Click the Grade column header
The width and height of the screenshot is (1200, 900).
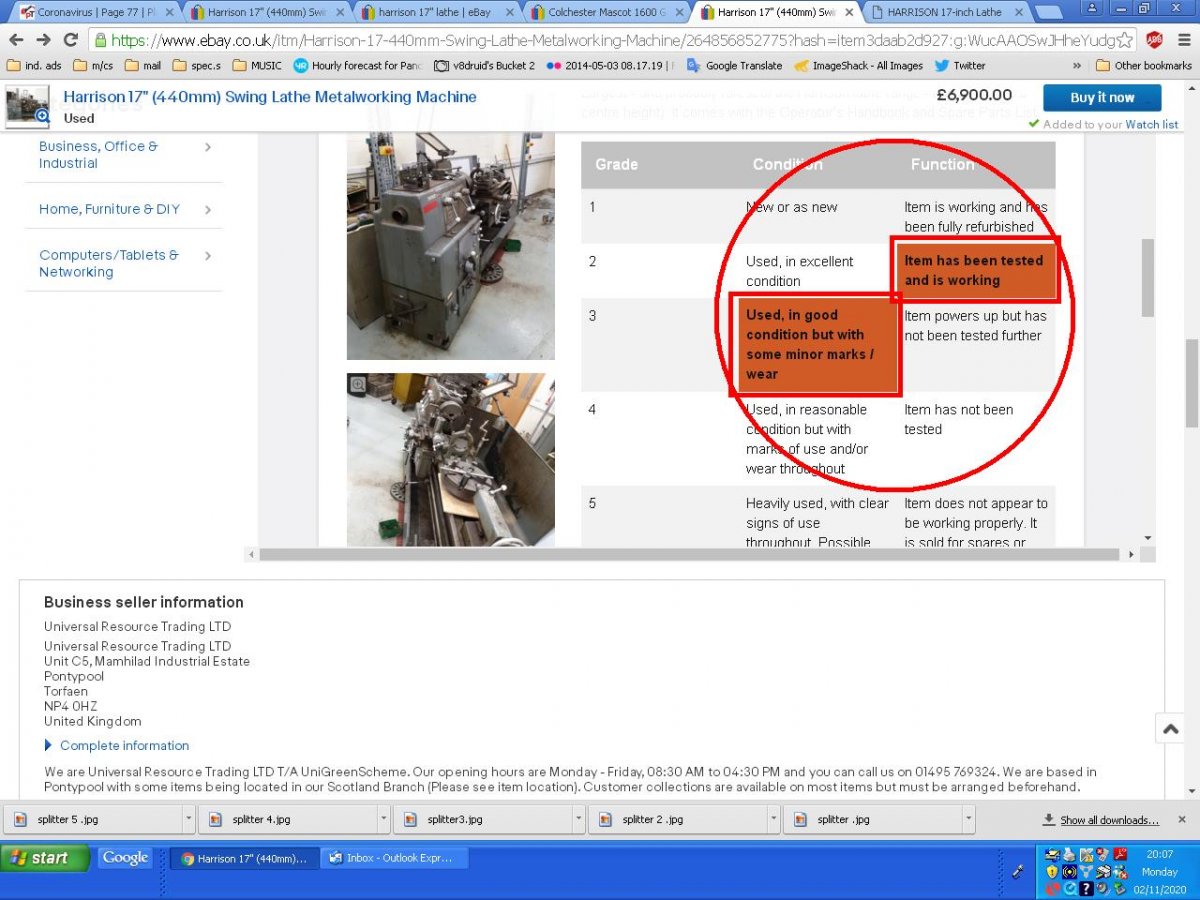(x=616, y=164)
